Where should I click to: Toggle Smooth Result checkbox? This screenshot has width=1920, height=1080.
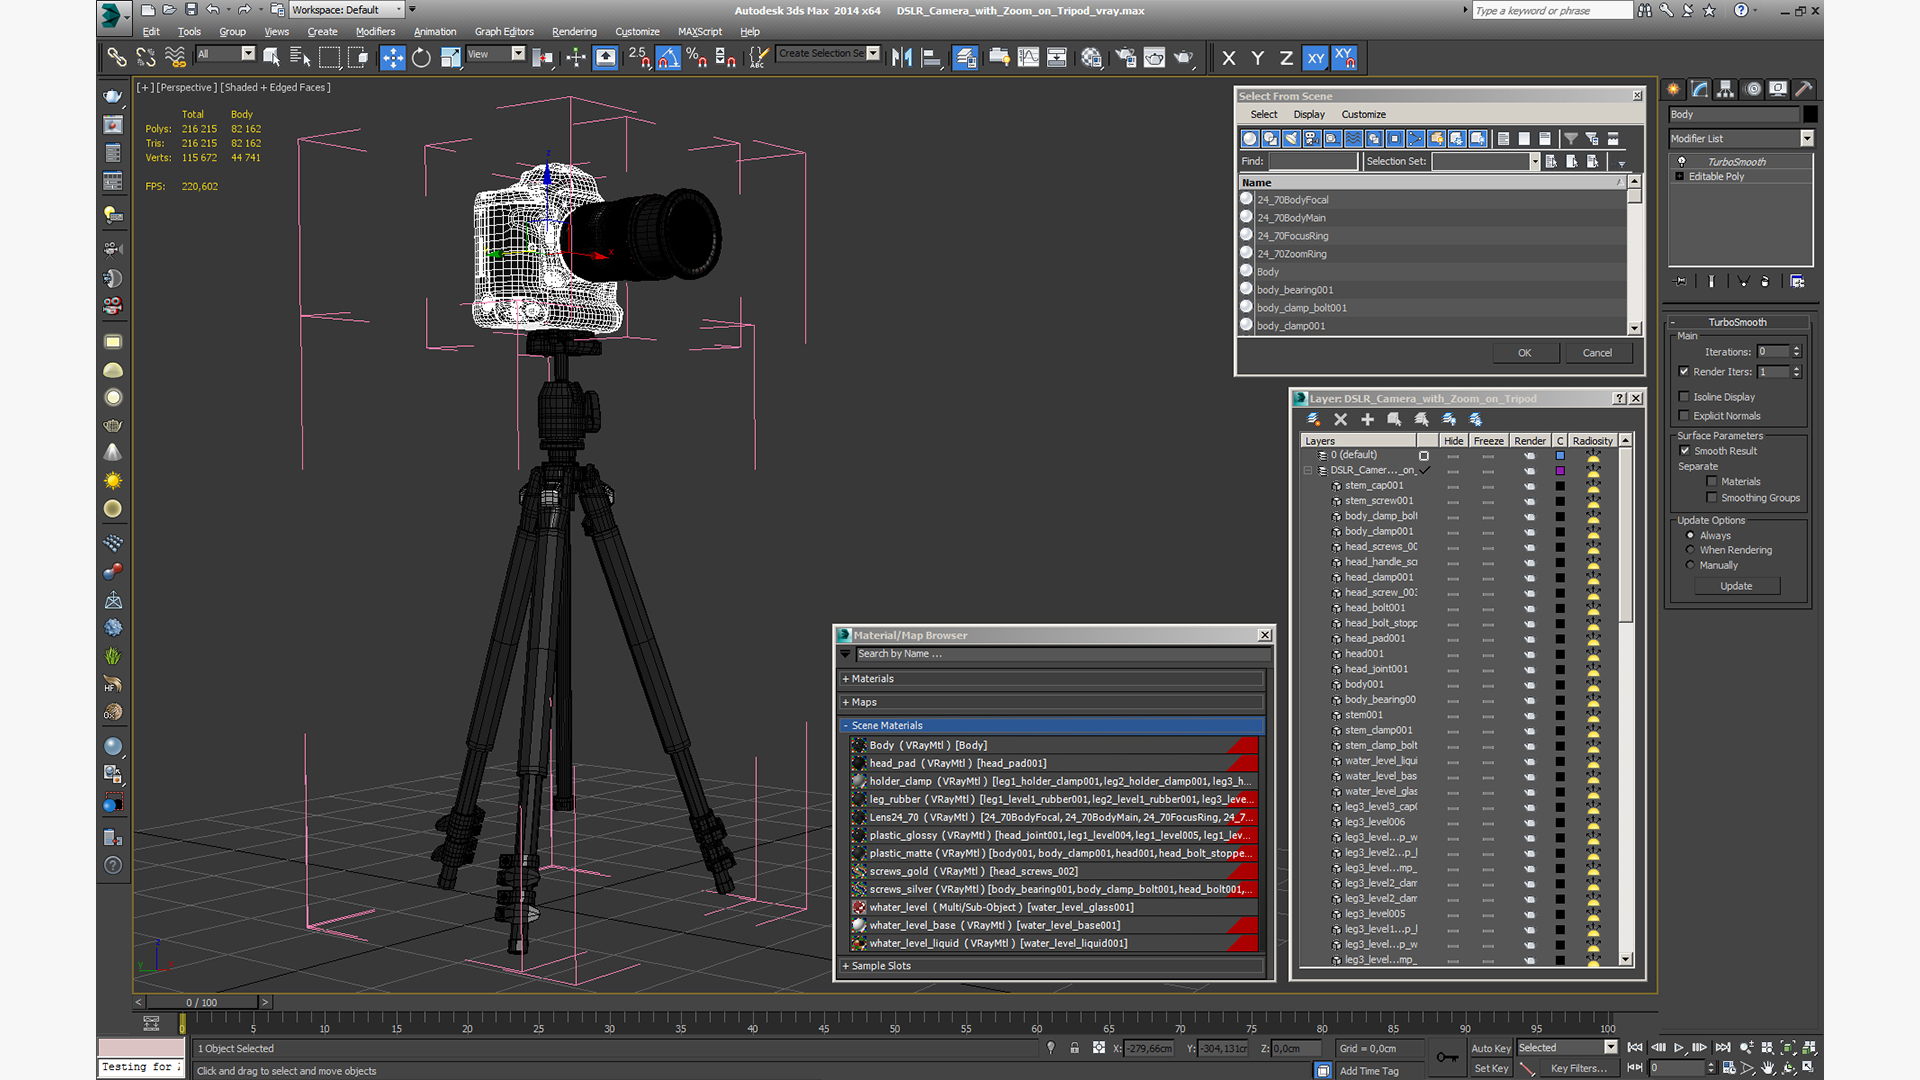[x=1685, y=451]
